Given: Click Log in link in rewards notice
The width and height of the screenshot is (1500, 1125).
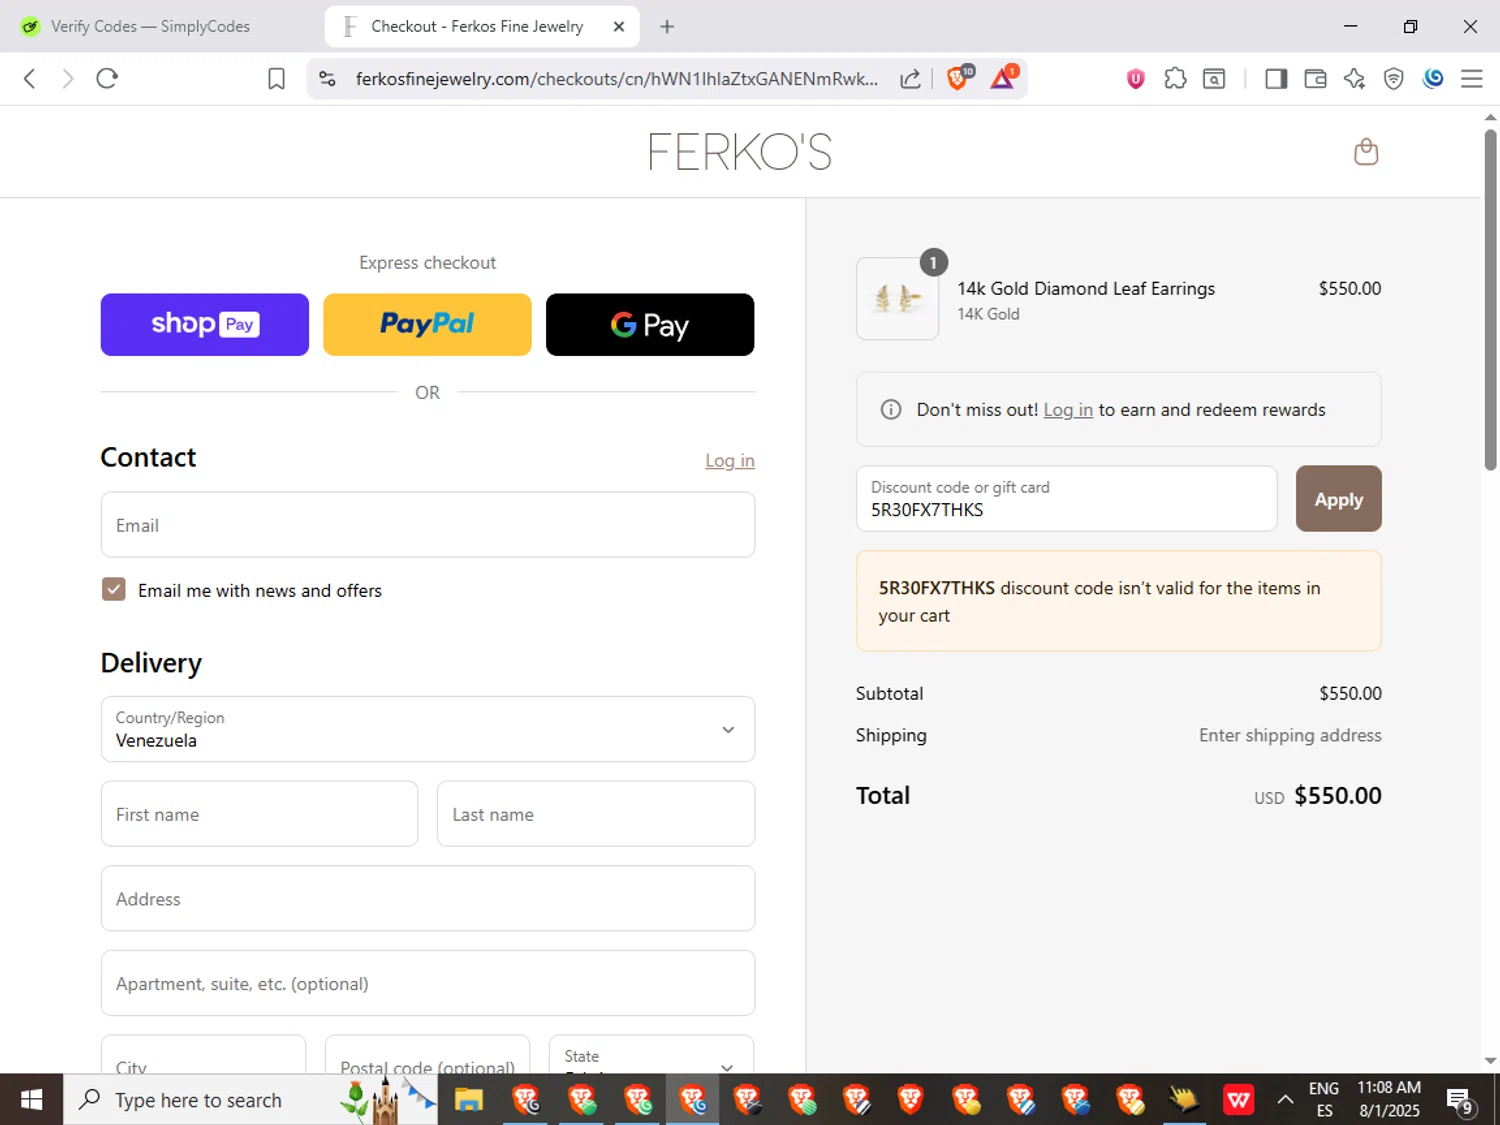Looking at the screenshot, I should click(1068, 410).
